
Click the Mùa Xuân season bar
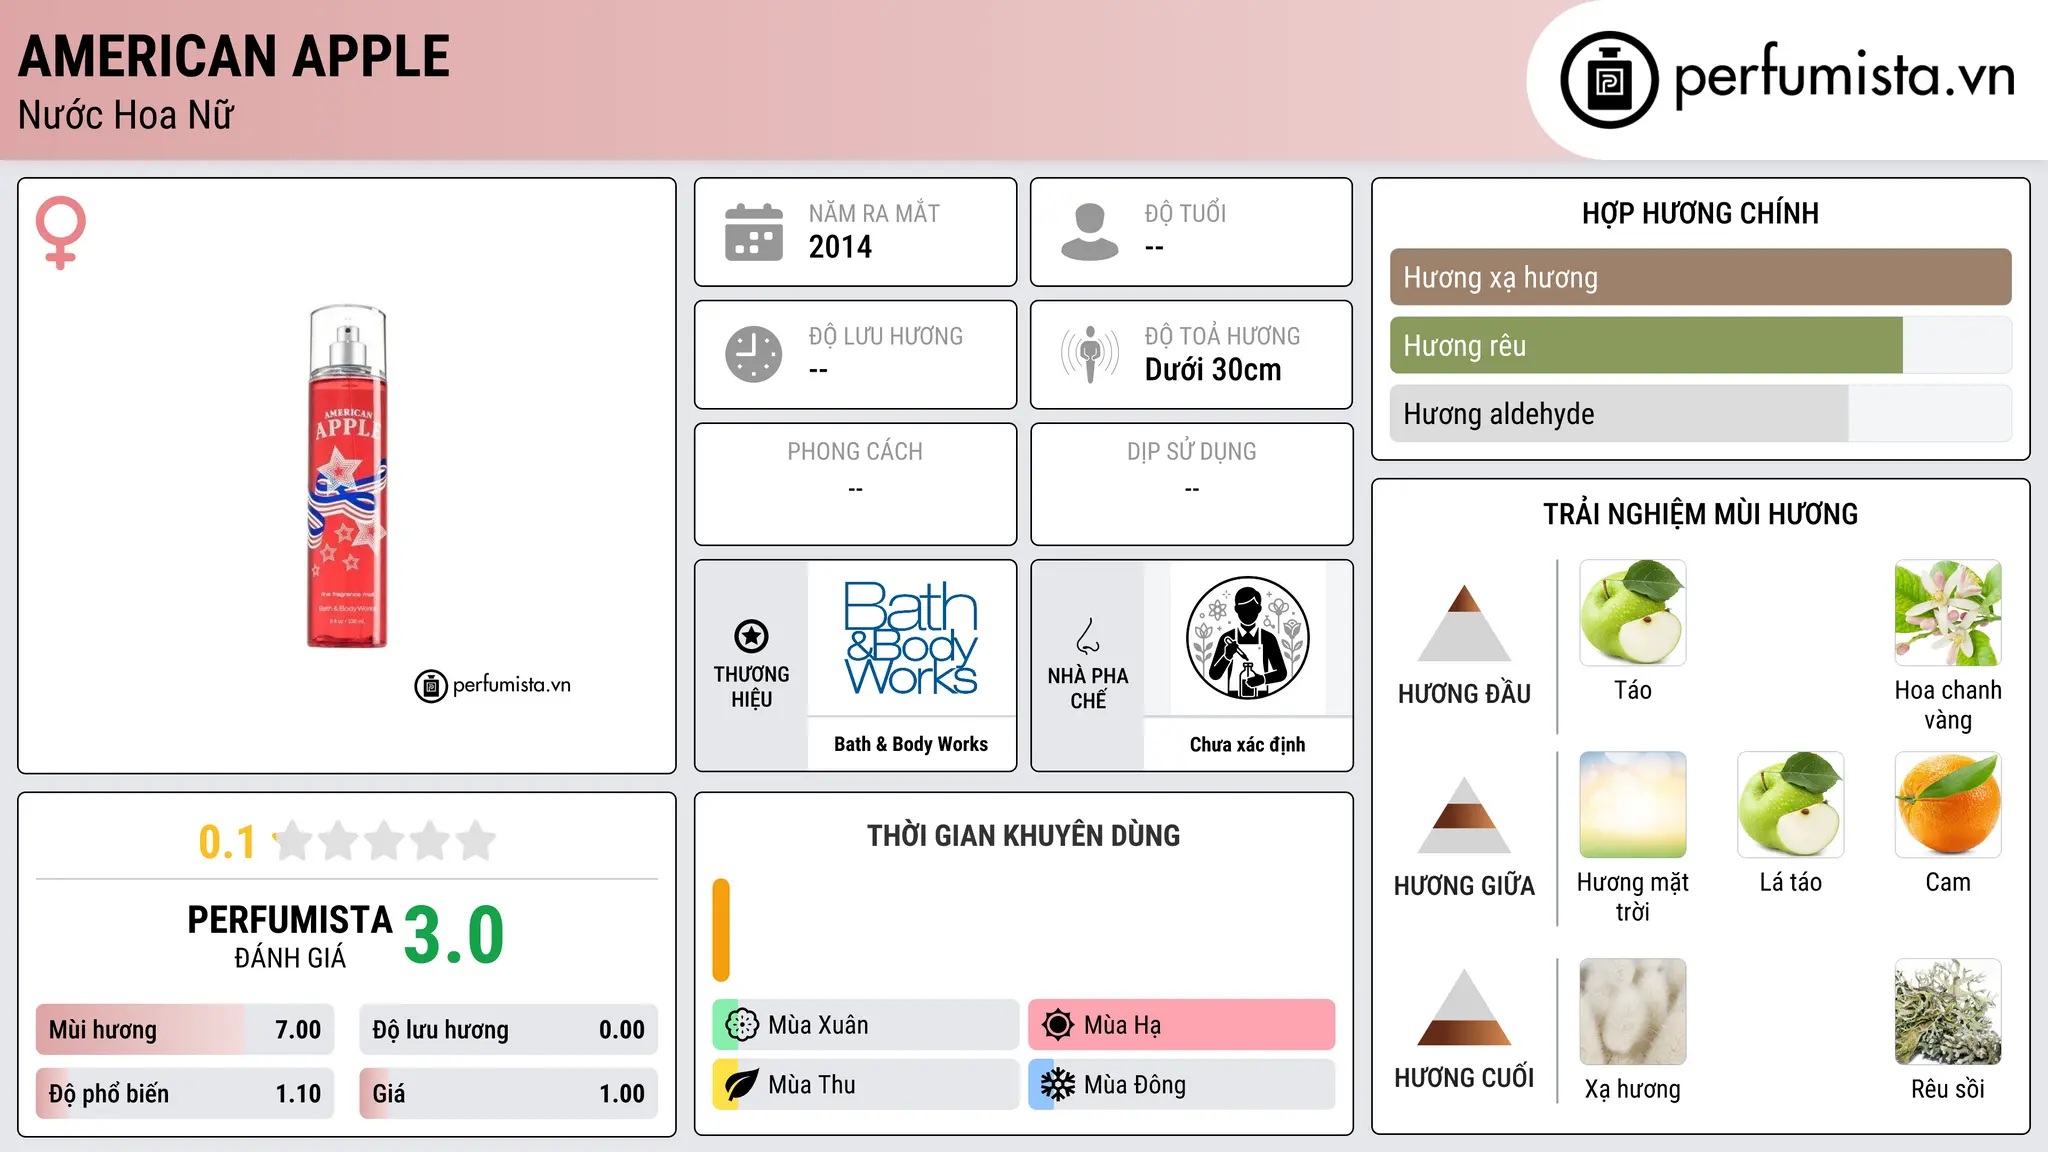pyautogui.click(x=866, y=1025)
